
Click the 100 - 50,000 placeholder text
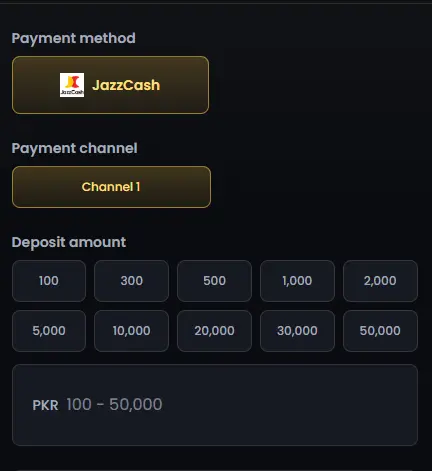[114, 405]
